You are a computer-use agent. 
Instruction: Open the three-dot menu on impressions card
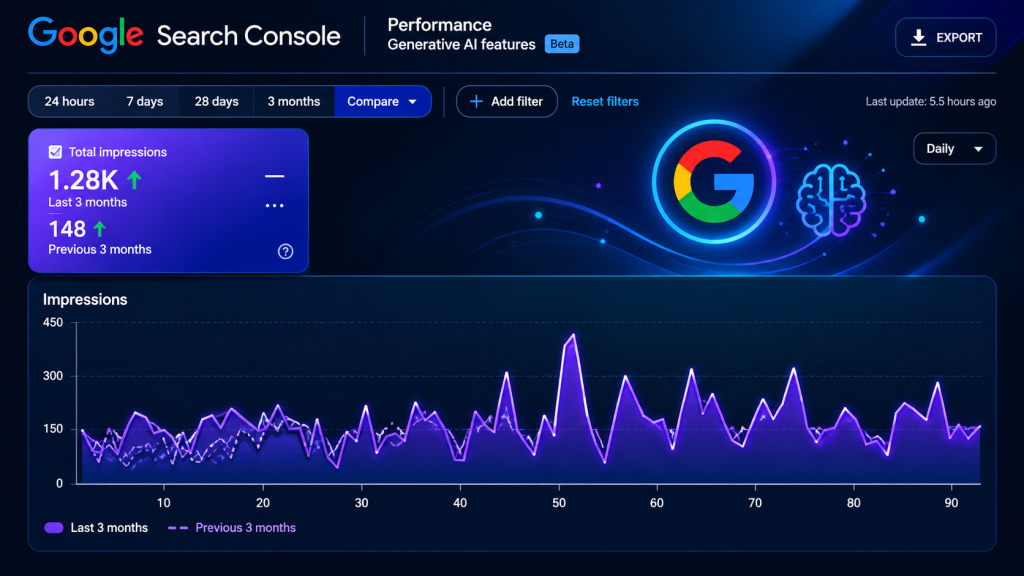pyautogui.click(x=274, y=206)
